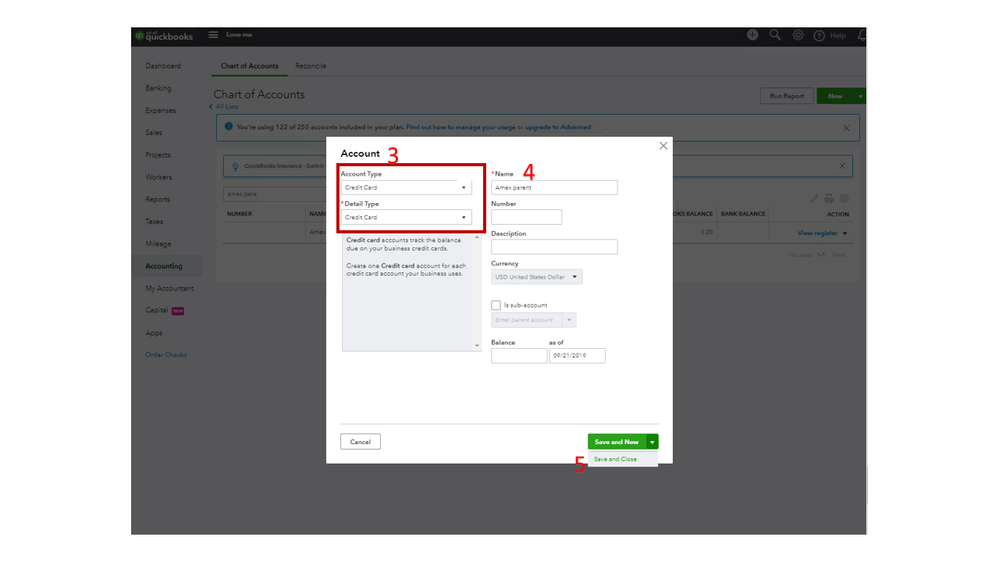The width and height of the screenshot is (999, 562).
Task: Click the Description input field
Action: 554,247
